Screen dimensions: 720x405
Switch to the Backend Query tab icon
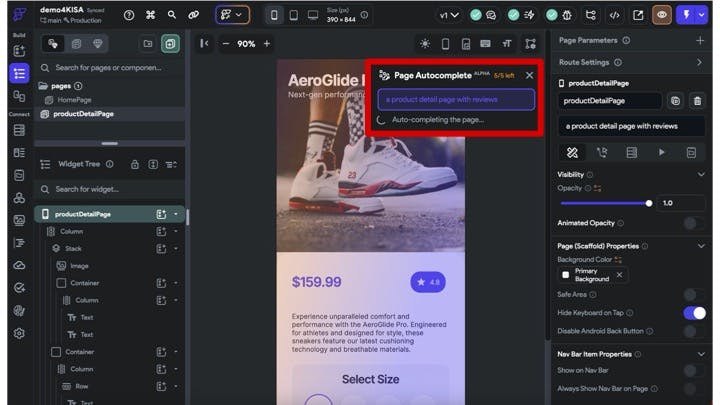click(631, 152)
